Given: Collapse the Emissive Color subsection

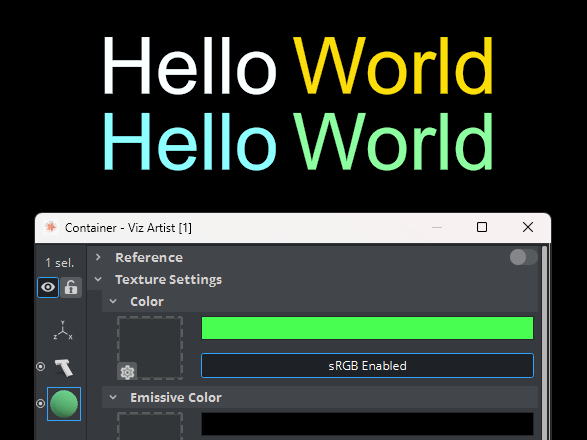Looking at the screenshot, I should click(113, 397).
